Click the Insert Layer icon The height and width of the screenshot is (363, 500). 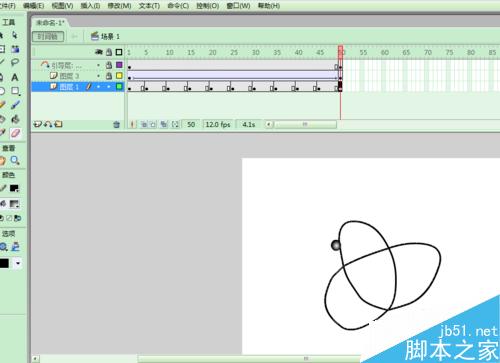37,124
